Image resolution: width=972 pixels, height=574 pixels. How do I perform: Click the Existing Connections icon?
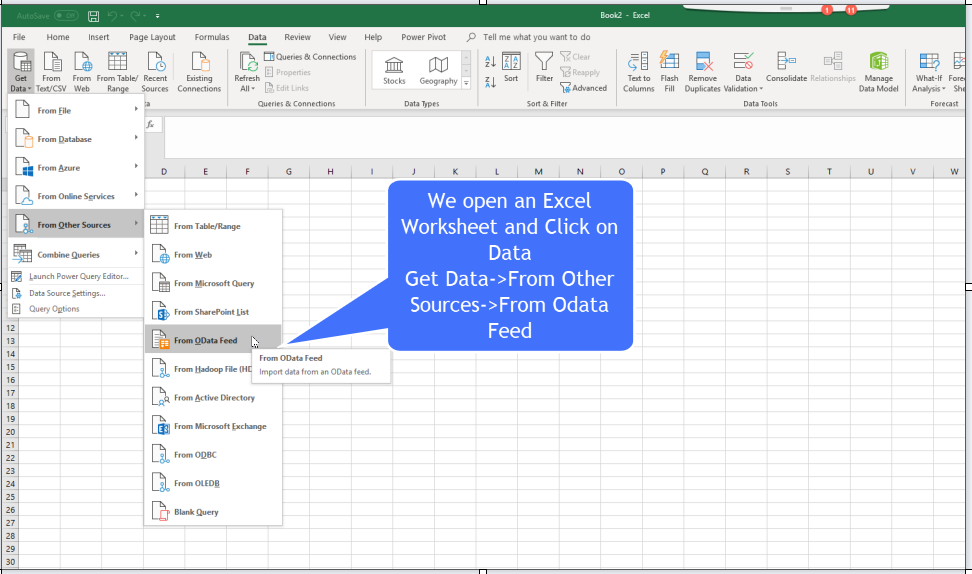click(x=199, y=72)
